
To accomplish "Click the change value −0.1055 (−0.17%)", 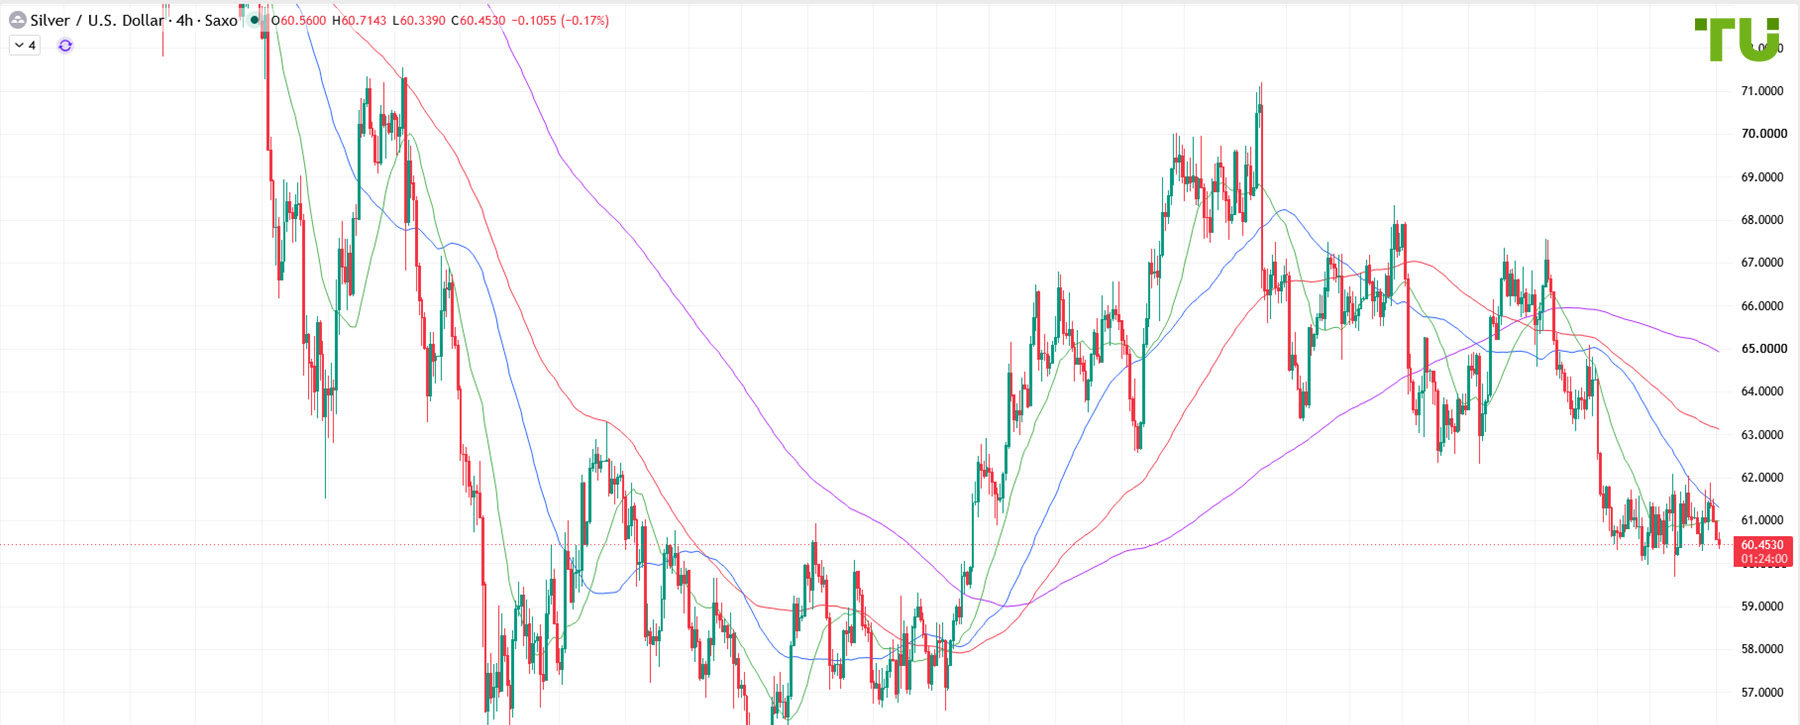I will [560, 20].
